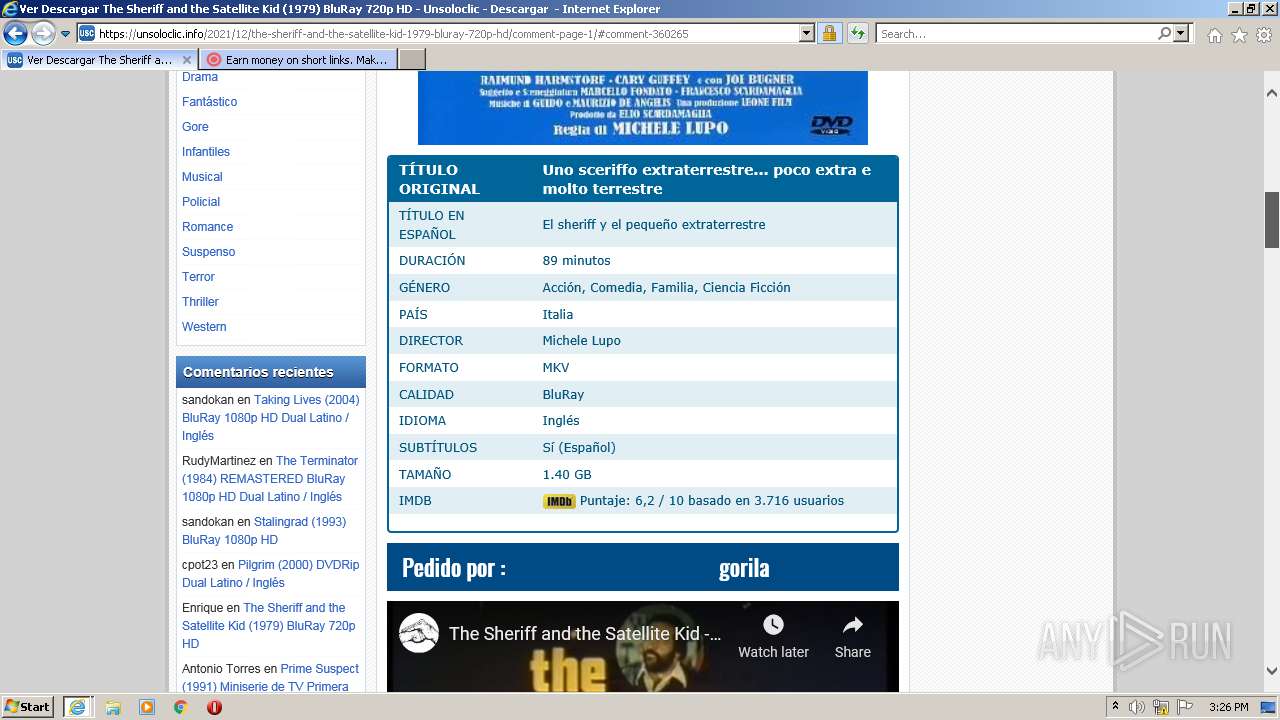Open Favorites star icon
This screenshot has height=720, width=1280.
(1239, 35)
